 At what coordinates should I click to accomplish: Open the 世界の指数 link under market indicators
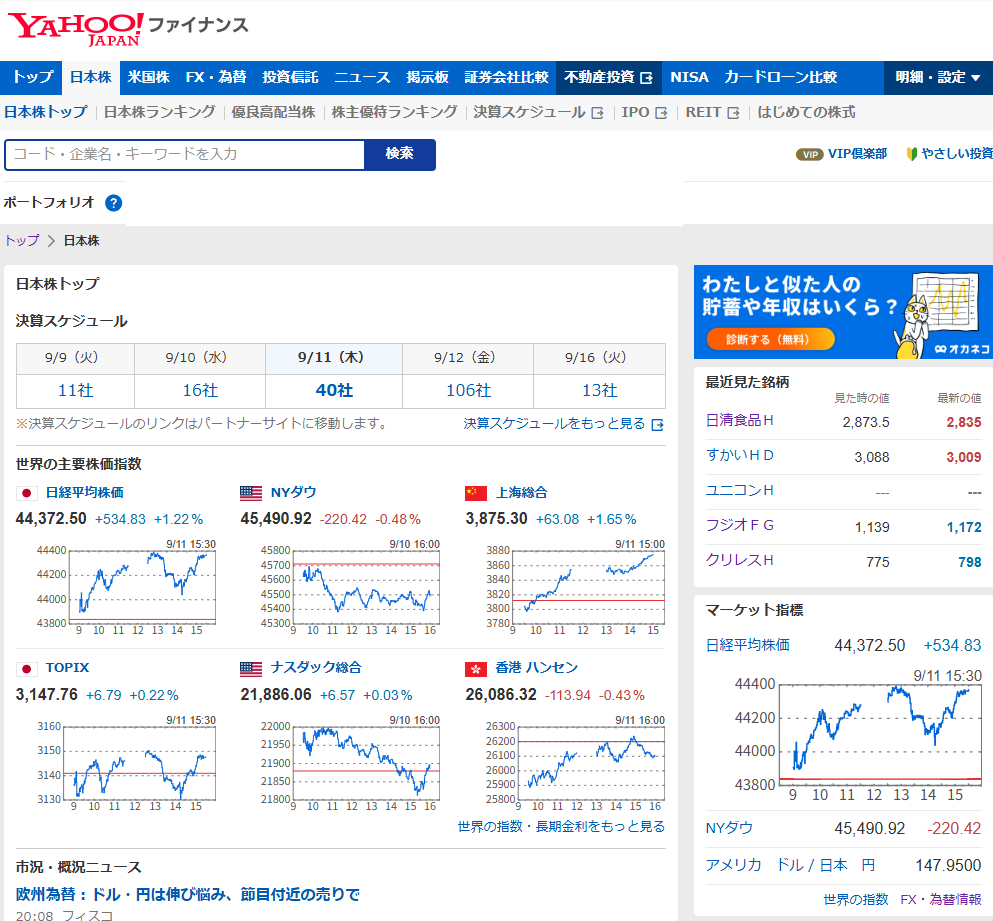(x=856, y=899)
